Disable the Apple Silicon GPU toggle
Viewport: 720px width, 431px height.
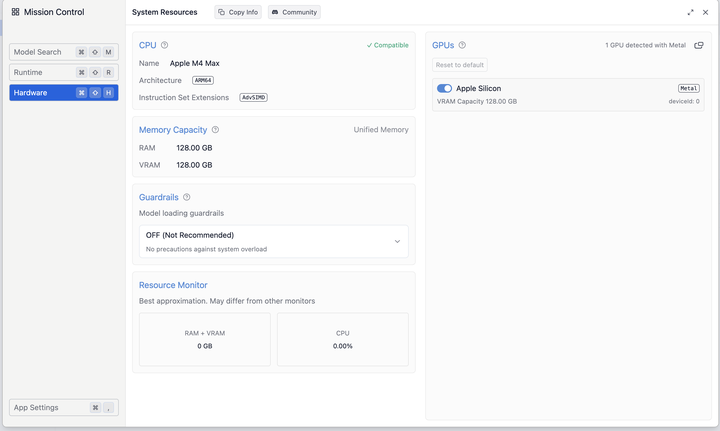click(444, 88)
